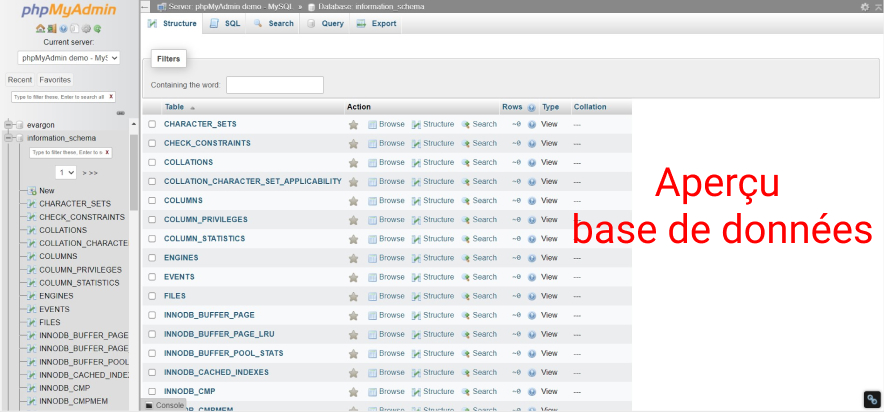Open the SQL tab

tap(225, 24)
